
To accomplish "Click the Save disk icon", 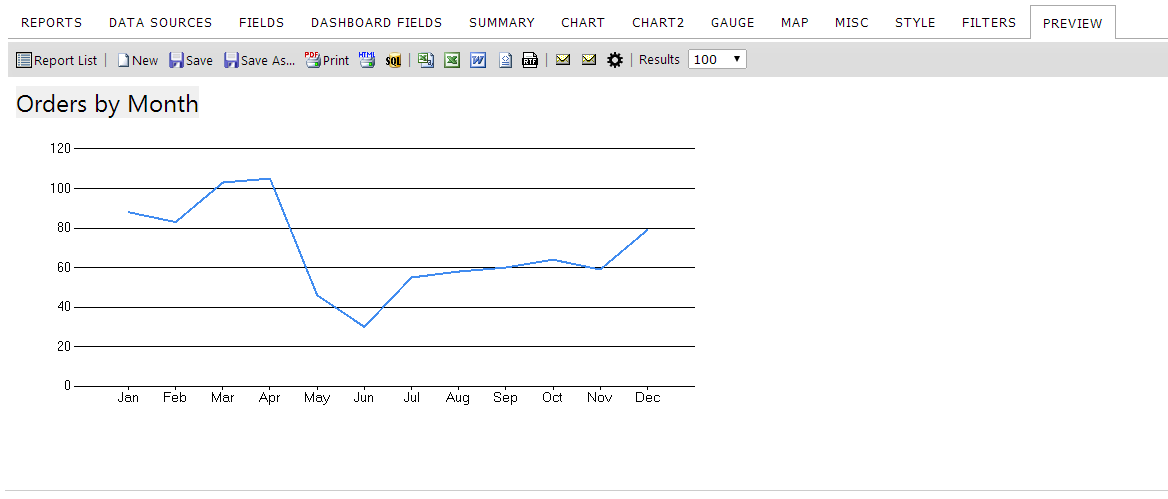I will point(176,60).
